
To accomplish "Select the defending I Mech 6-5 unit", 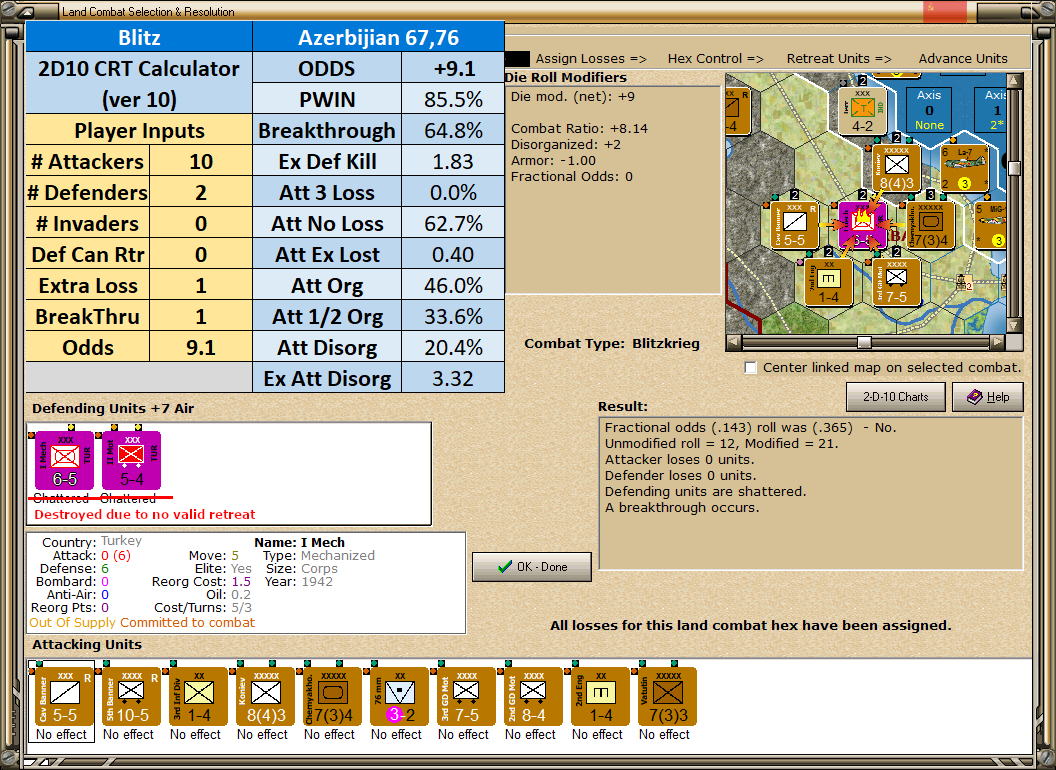I will click(65, 460).
